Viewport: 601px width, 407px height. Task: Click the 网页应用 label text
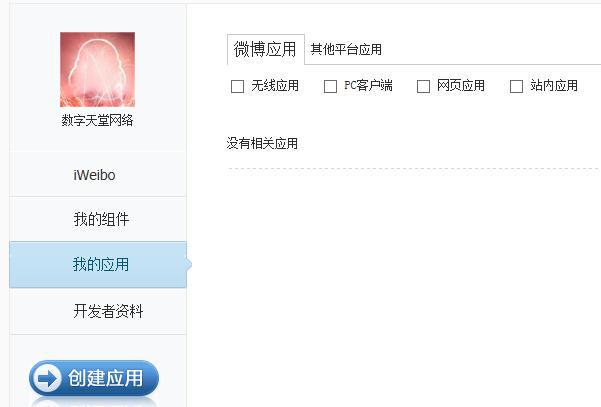pos(461,85)
